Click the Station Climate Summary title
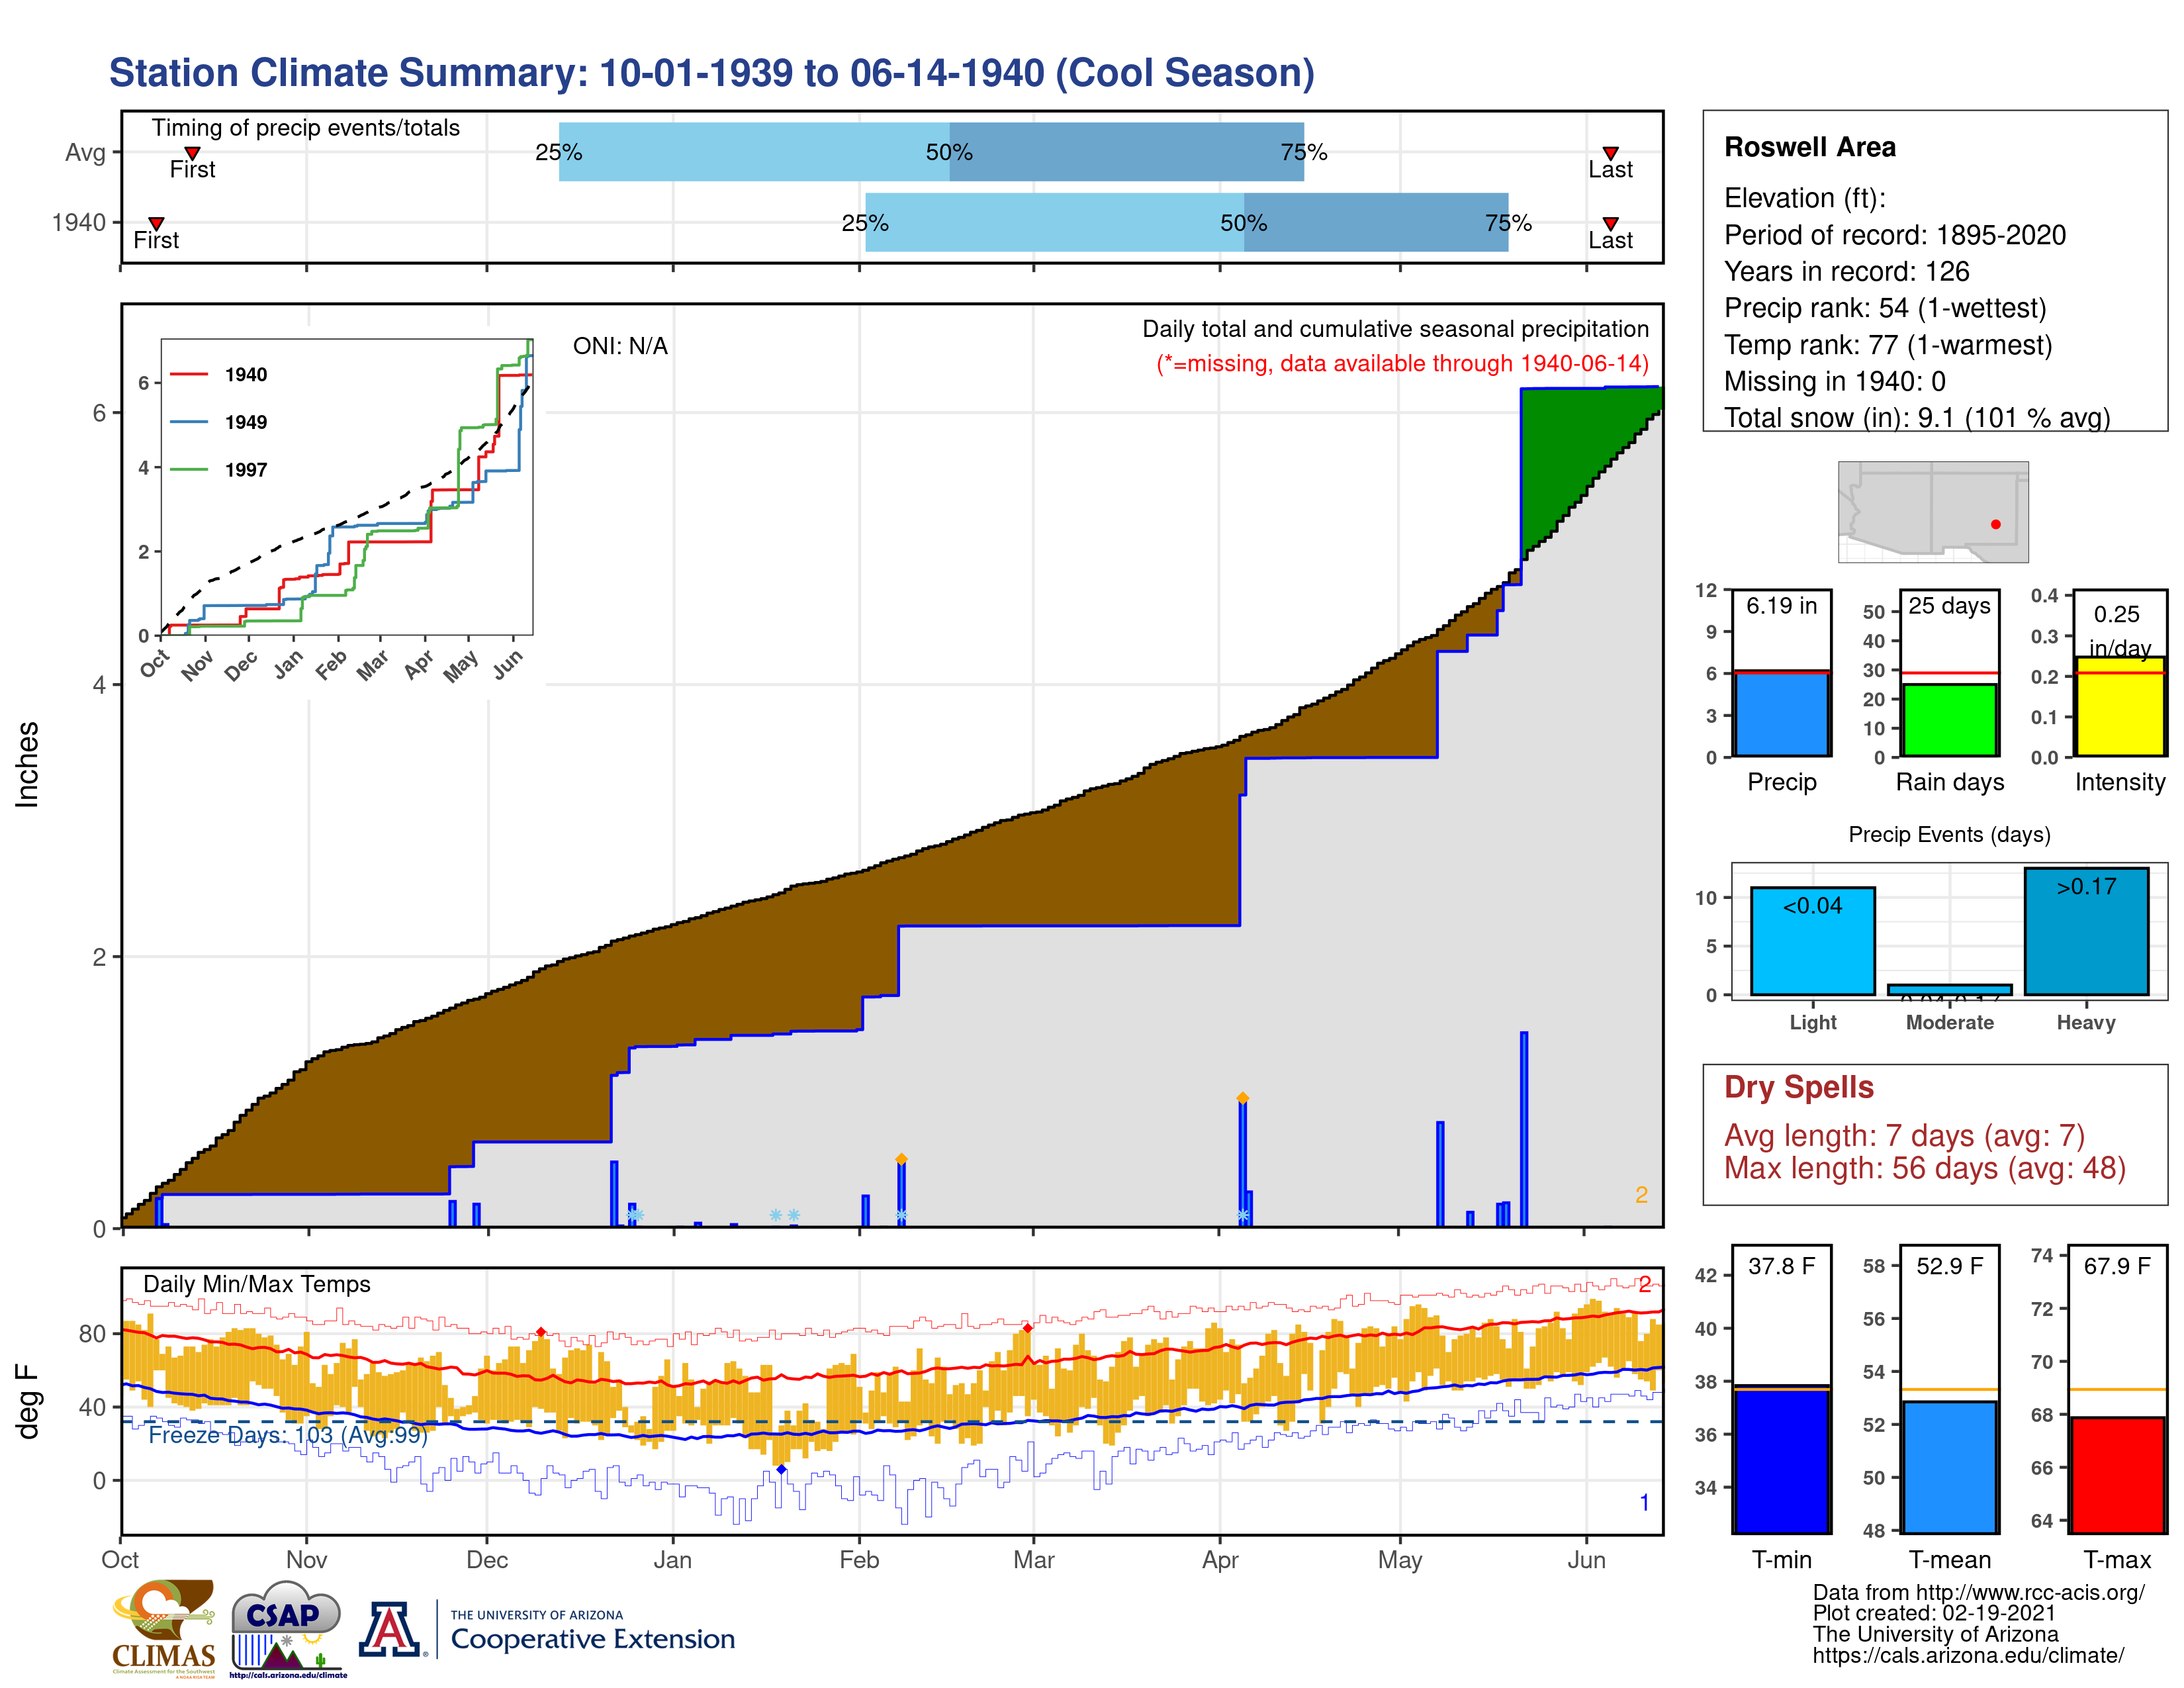 coord(711,73)
